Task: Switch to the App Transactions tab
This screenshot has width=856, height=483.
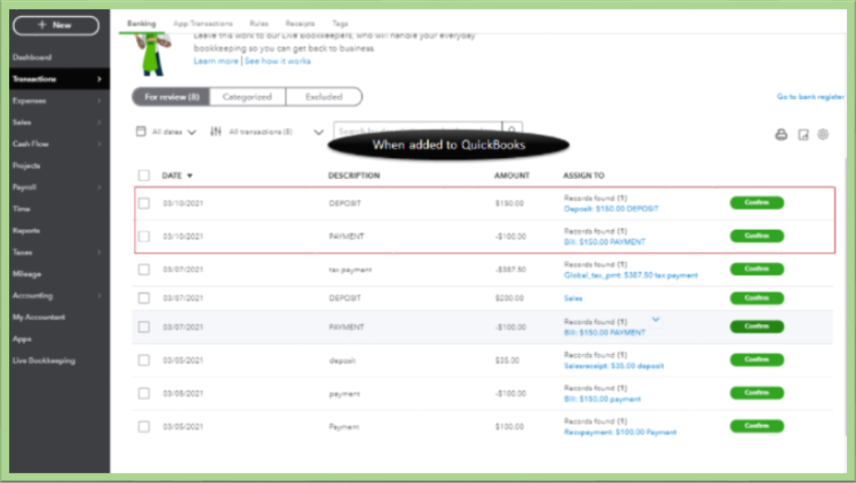Action: 203,23
